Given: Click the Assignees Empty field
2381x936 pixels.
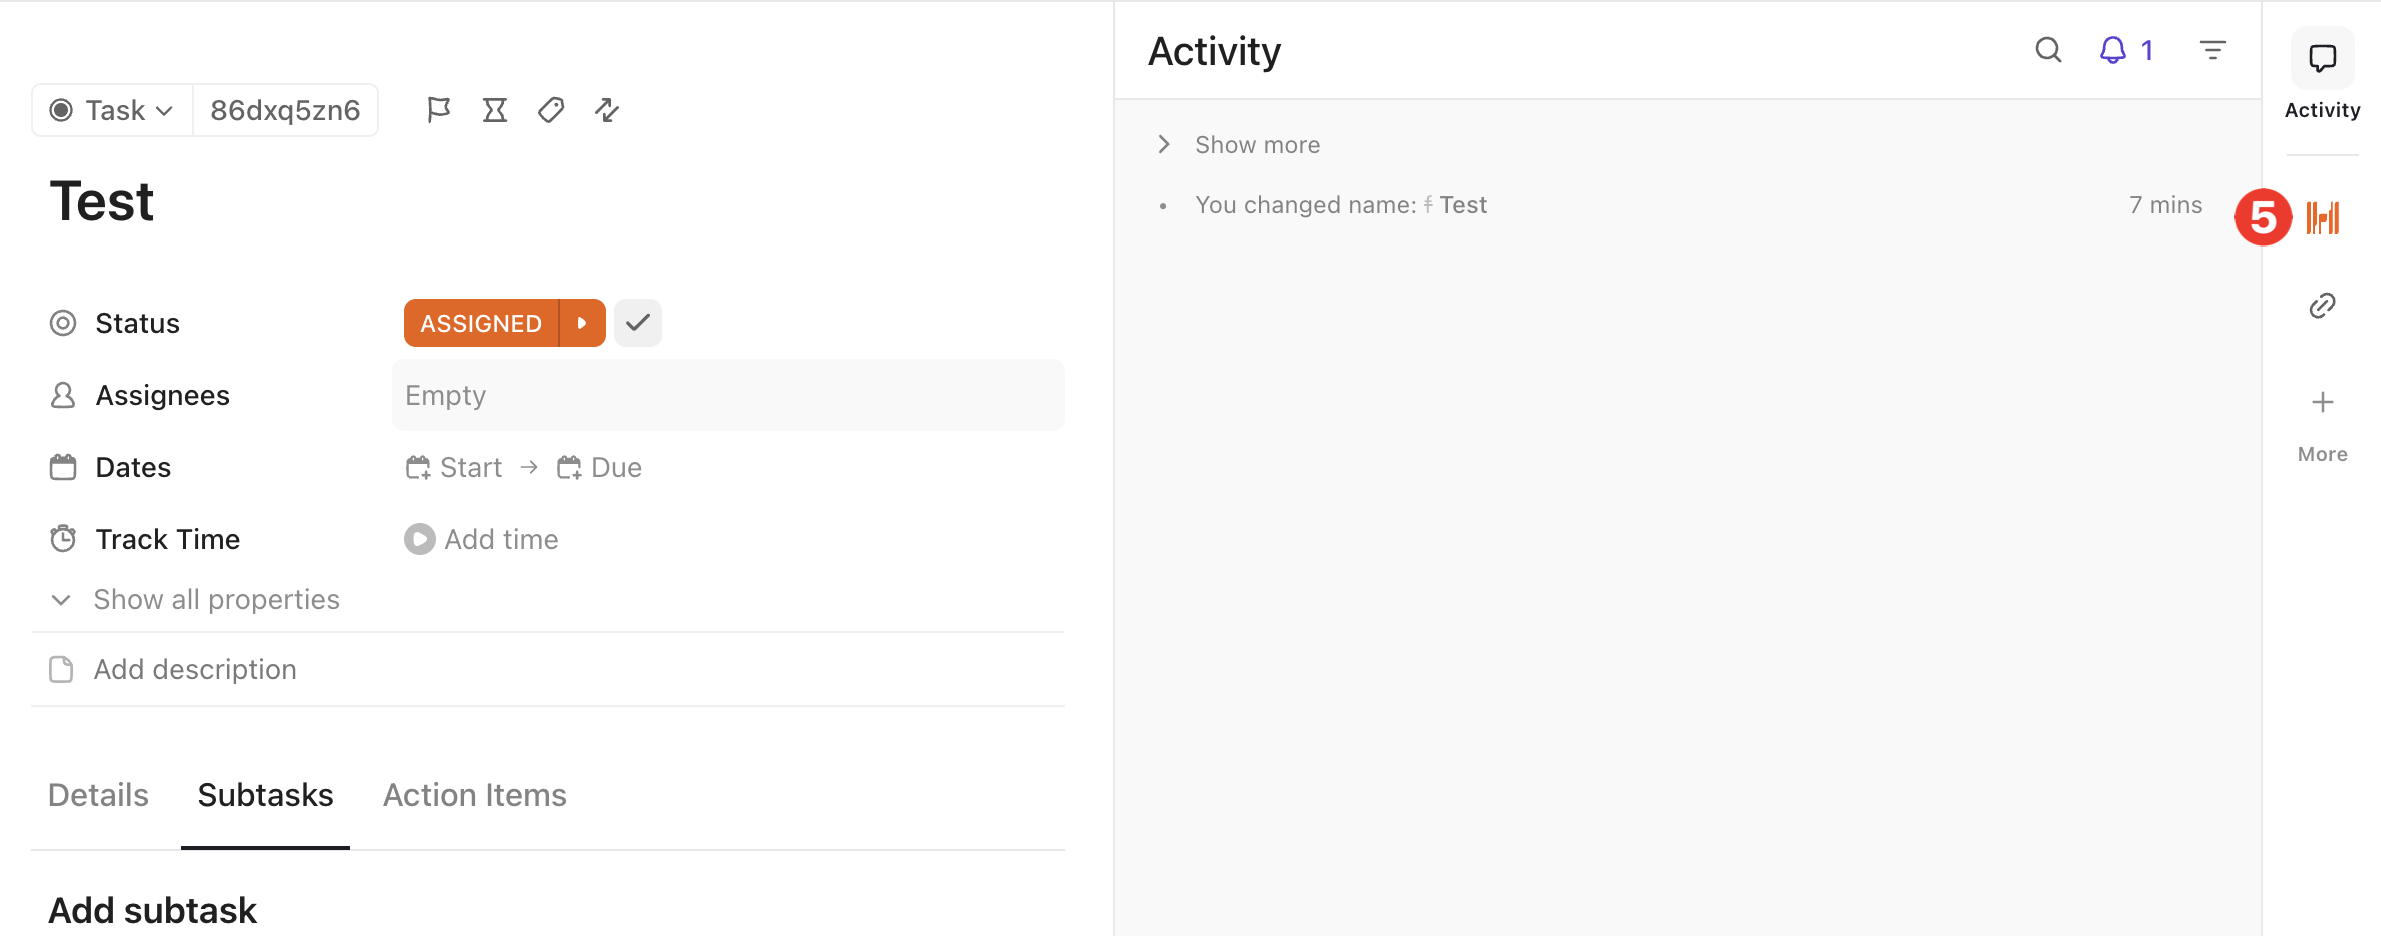Looking at the screenshot, I should click(727, 395).
